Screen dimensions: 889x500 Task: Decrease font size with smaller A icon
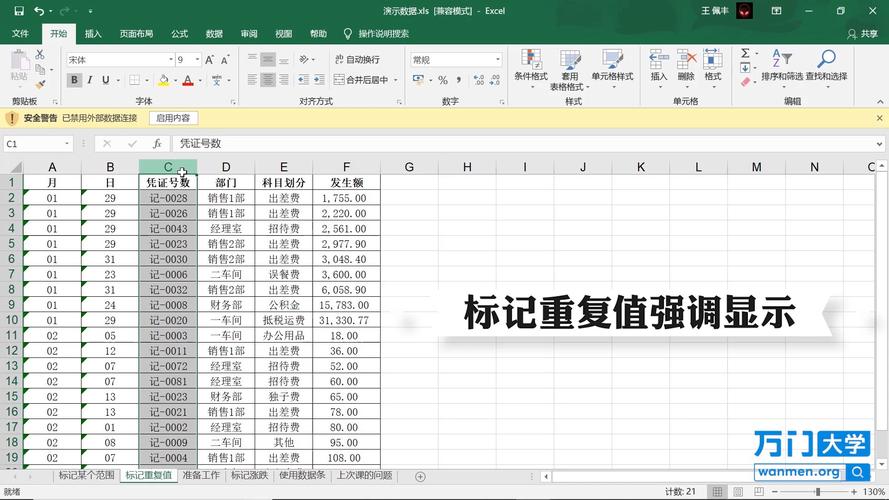coord(225,60)
